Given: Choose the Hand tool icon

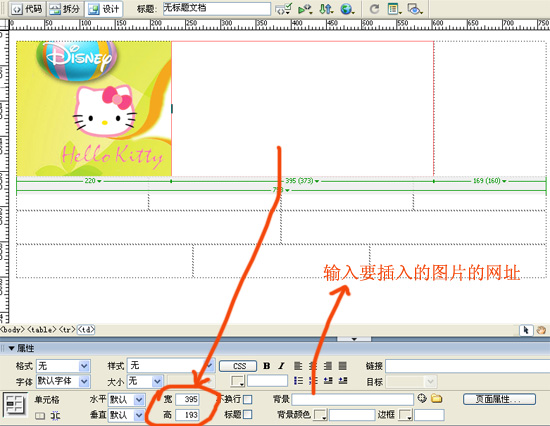Looking at the screenshot, I should 541,330.
